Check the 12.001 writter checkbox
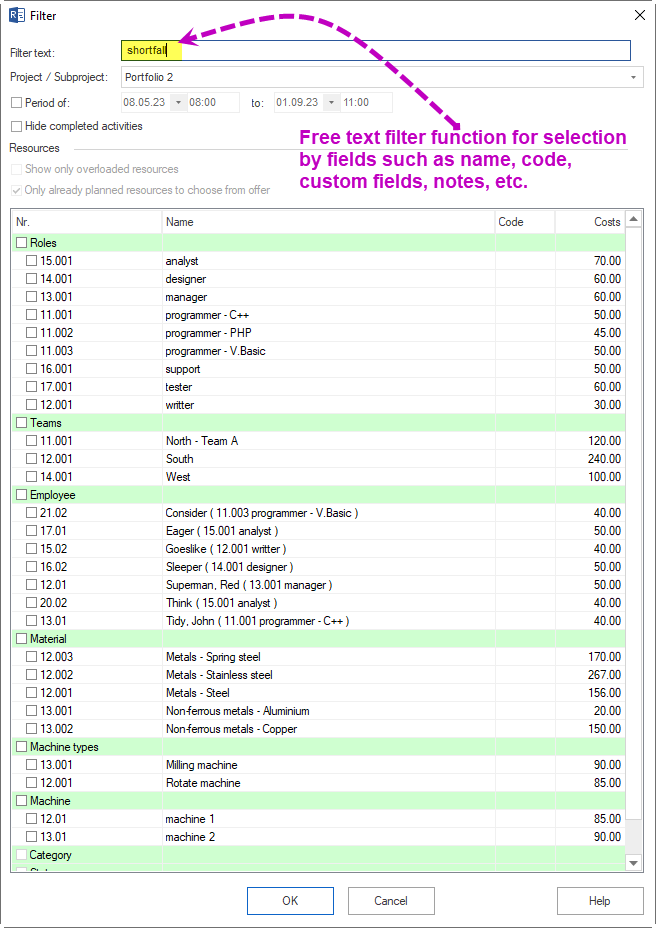 31,405
